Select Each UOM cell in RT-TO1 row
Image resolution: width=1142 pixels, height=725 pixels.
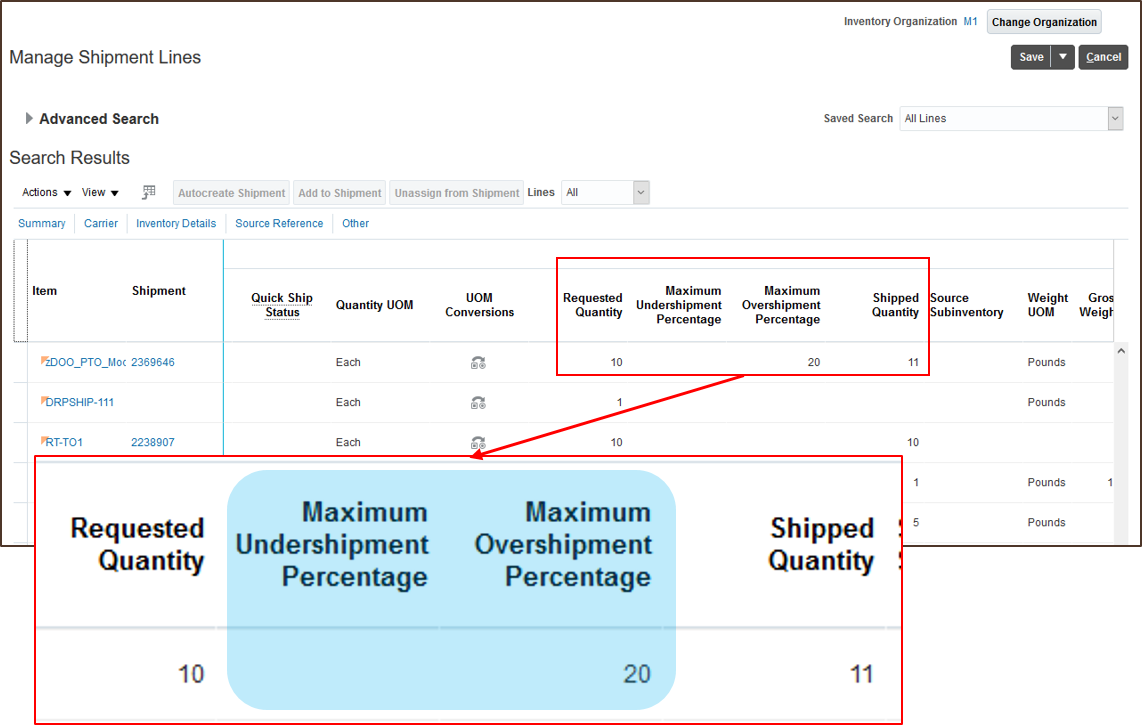click(x=348, y=442)
